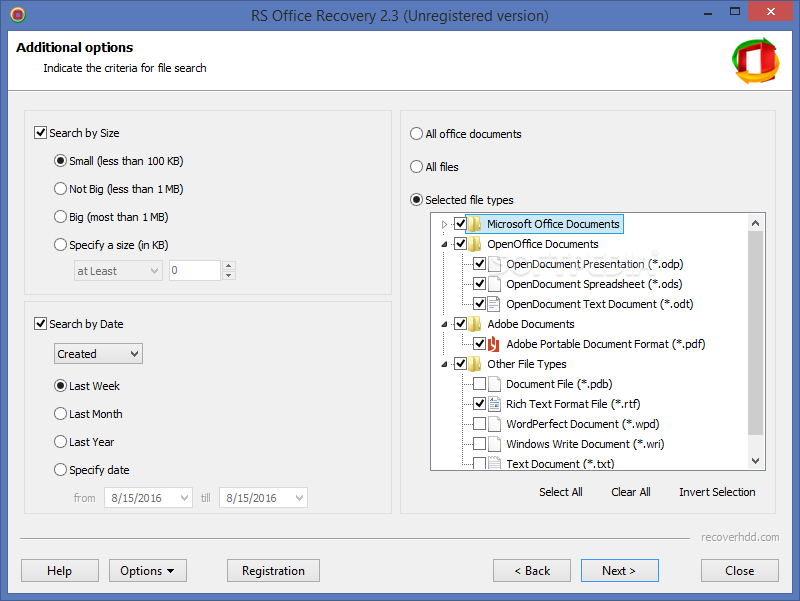Uncheck Rich Text Format File checkbox
Viewport: 800px width, 601px height.
point(479,404)
